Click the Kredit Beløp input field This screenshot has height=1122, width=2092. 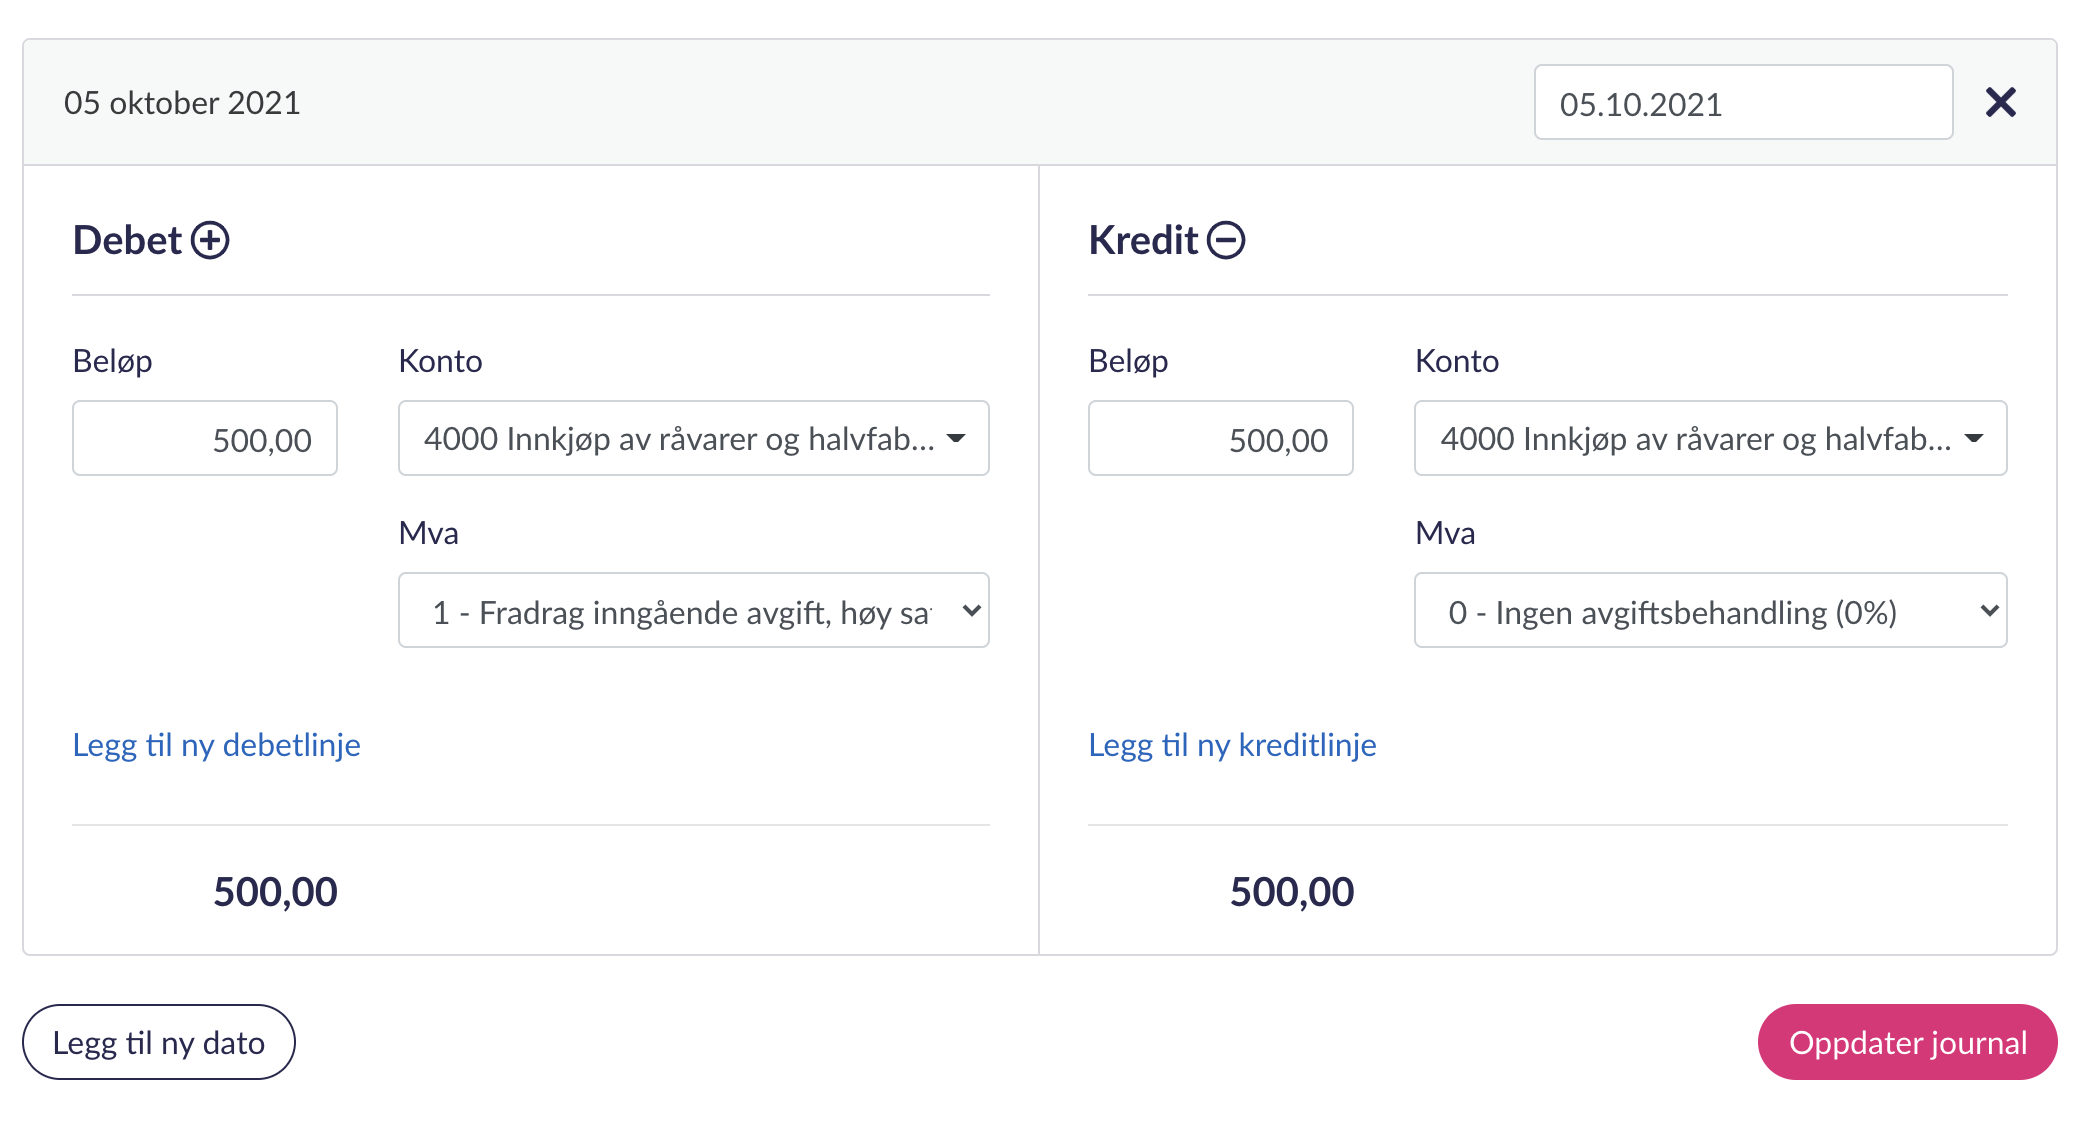[x=1220, y=439]
